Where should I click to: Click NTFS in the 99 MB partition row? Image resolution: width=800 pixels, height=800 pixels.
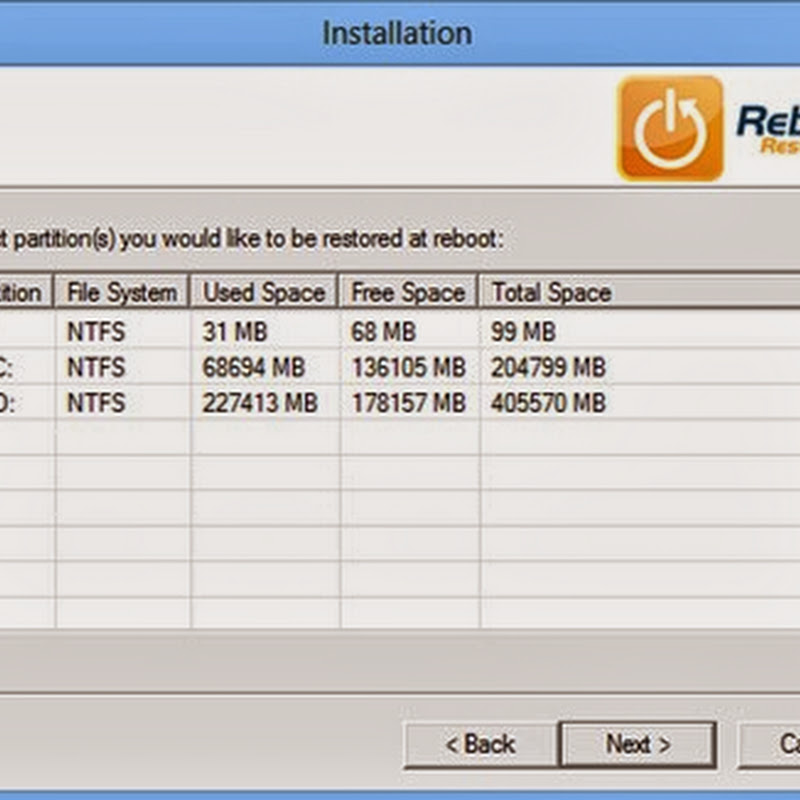click(96, 332)
